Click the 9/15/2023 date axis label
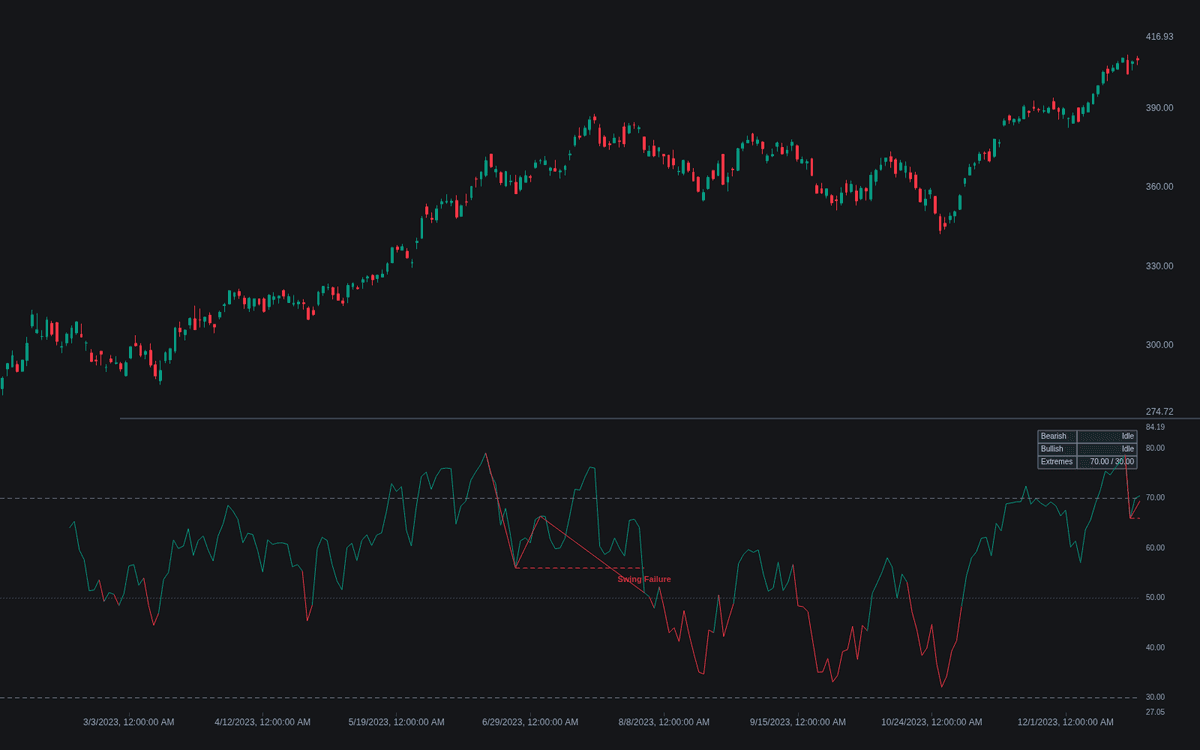Viewport: 1200px width, 750px height. coord(798,722)
